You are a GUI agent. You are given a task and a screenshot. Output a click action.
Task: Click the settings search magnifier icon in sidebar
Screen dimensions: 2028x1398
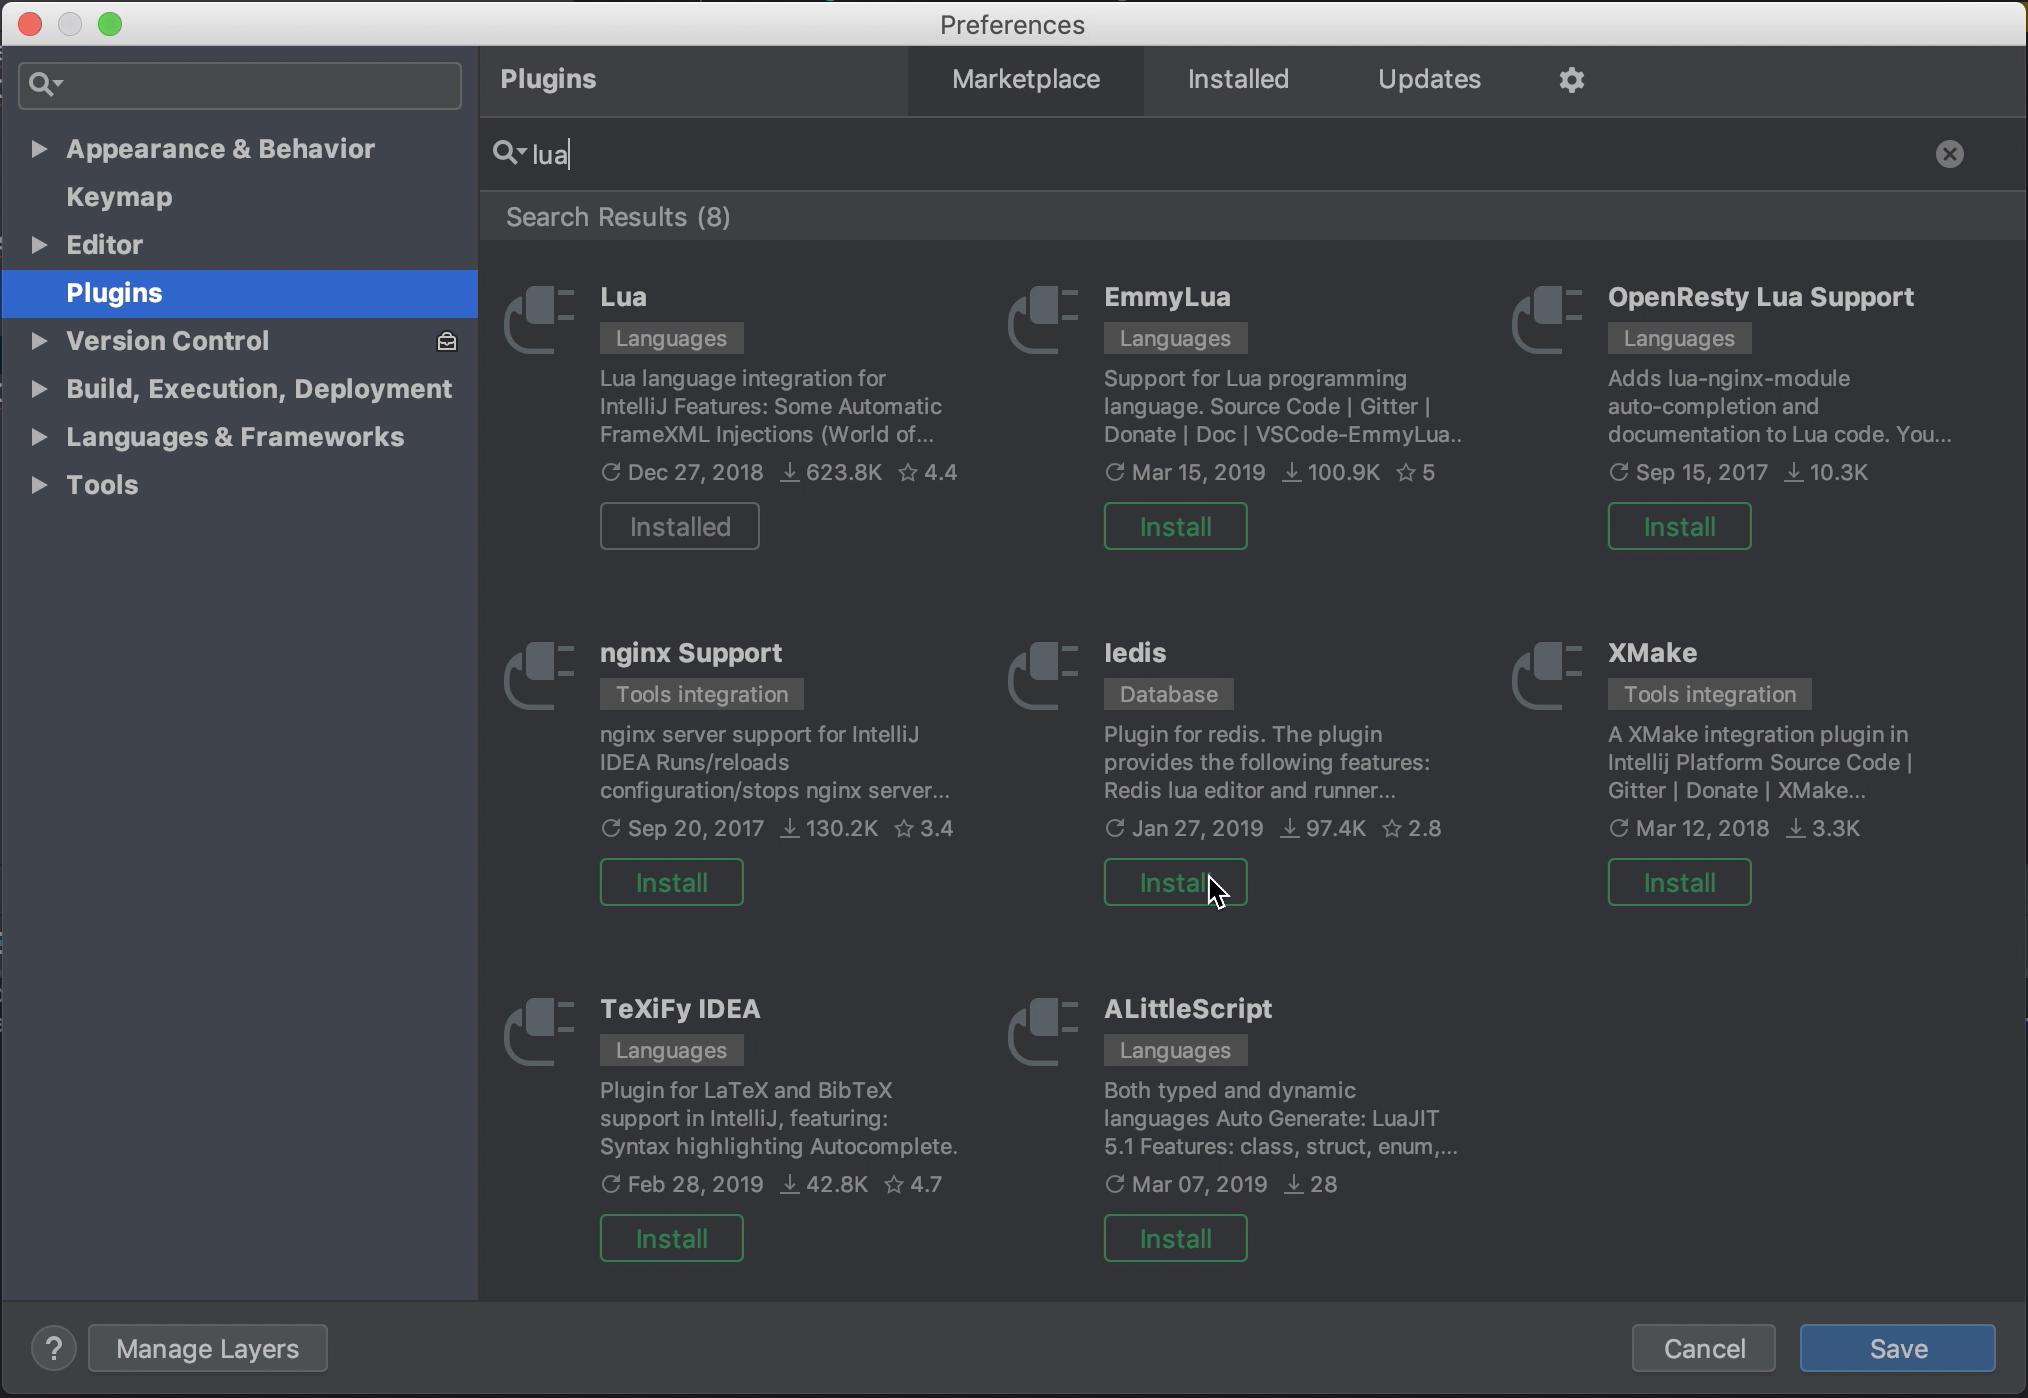[45, 85]
